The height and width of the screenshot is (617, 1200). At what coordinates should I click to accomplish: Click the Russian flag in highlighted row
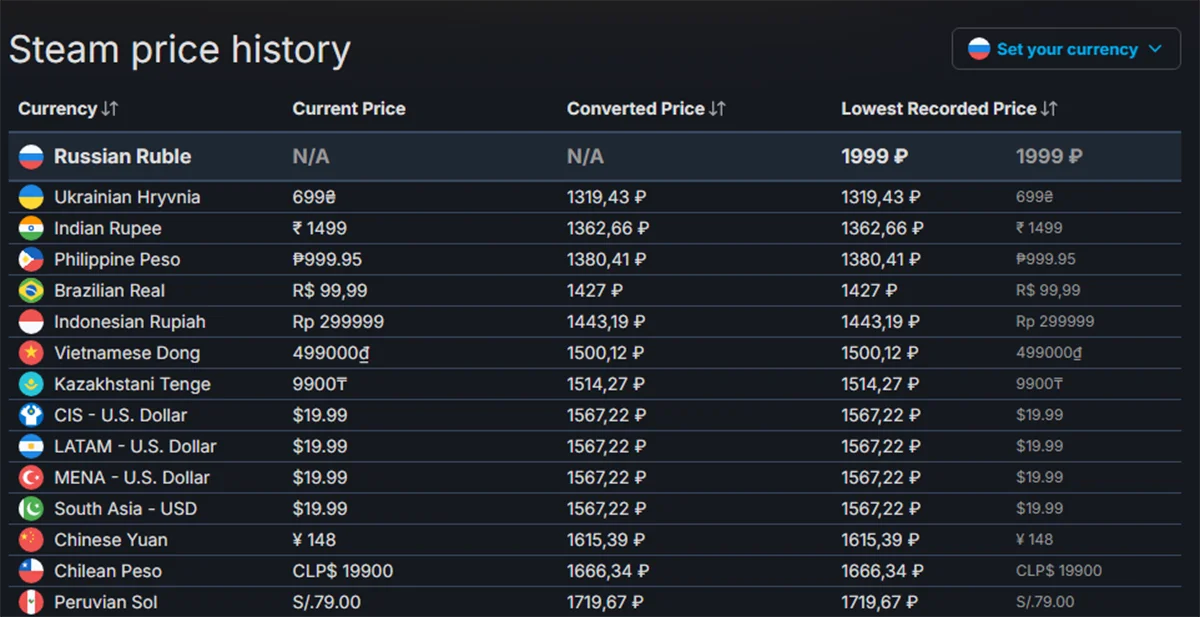click(x=31, y=156)
